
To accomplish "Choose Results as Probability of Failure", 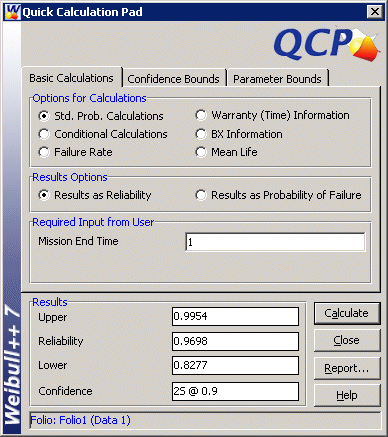I will pos(278,195).
